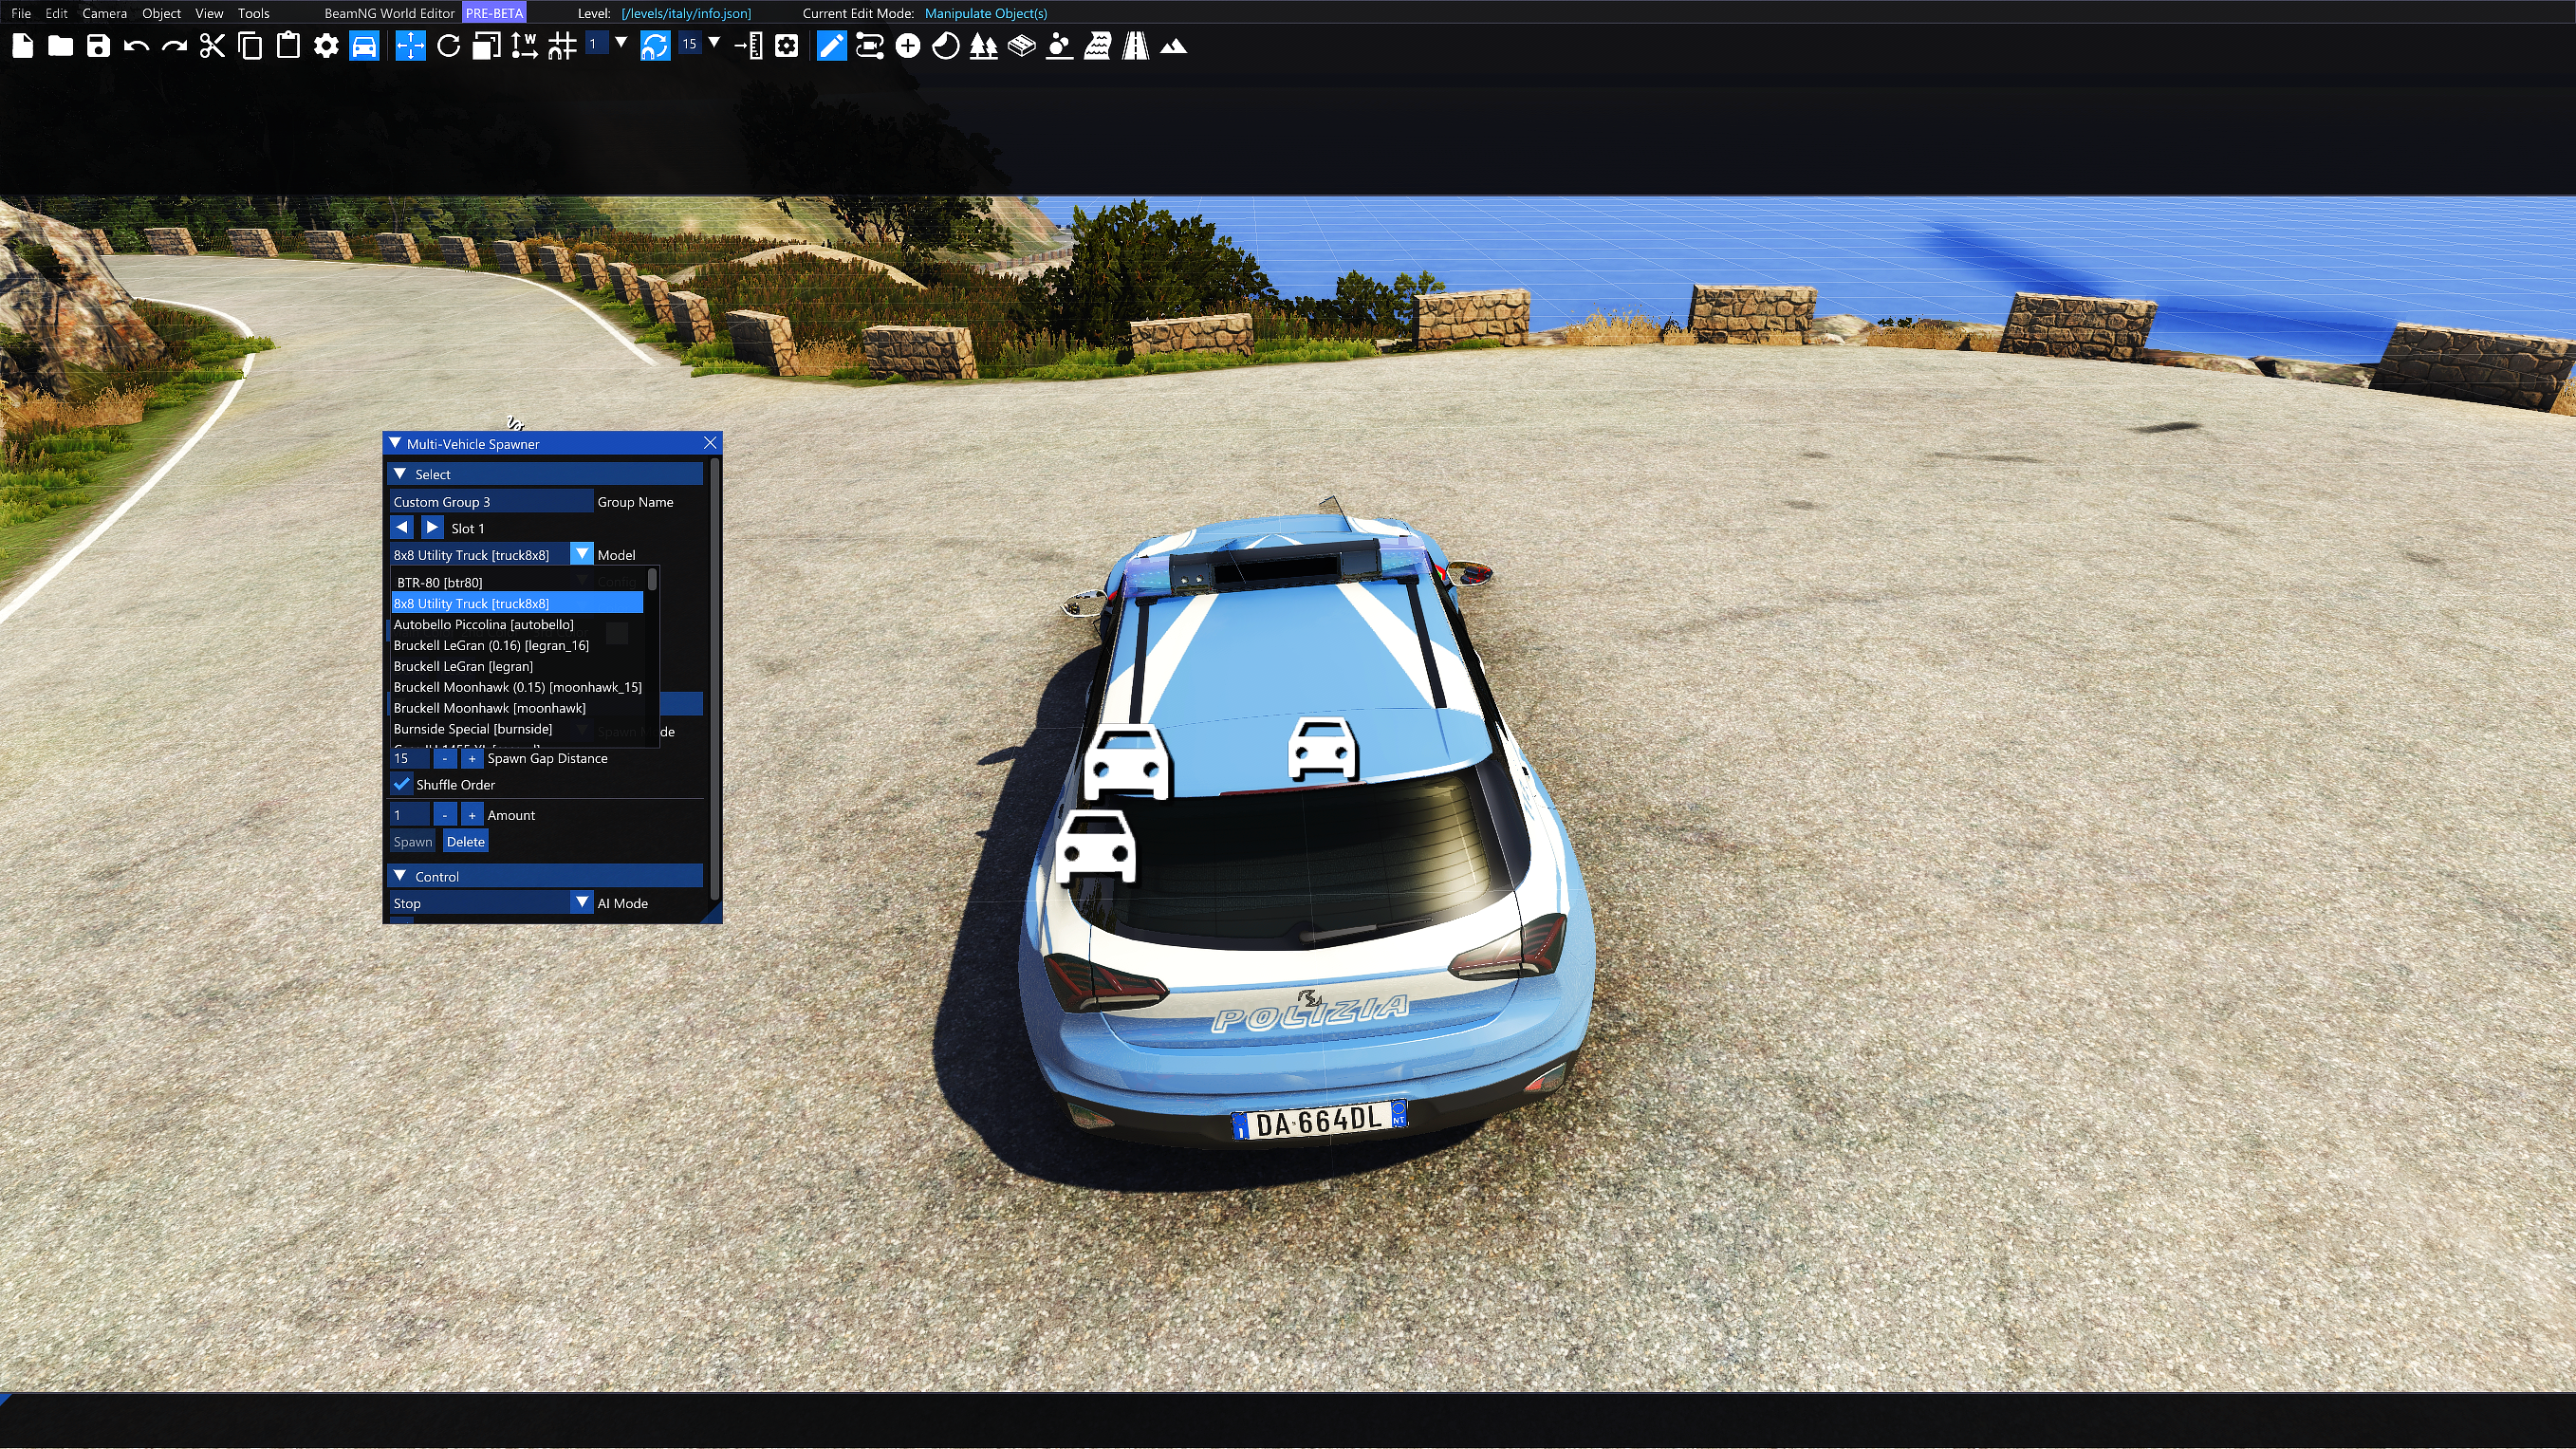Select the scale gizmo tool
The image size is (2576, 1449).
coord(486,46)
